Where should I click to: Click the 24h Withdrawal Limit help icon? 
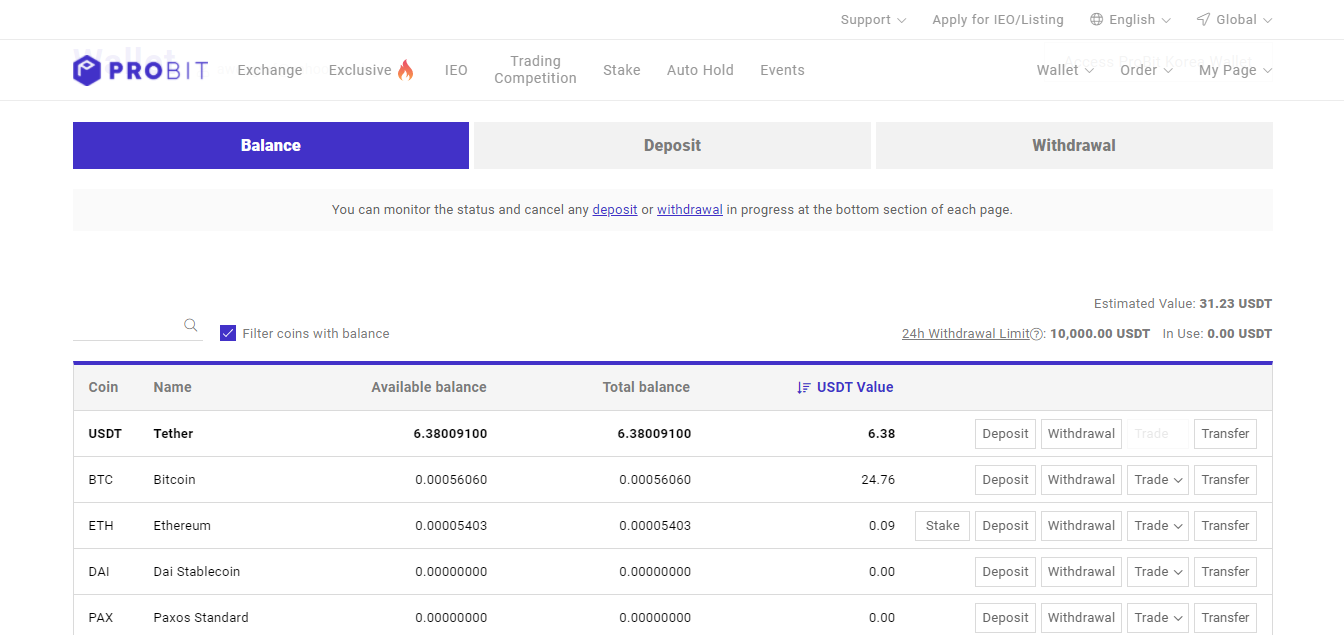(x=1036, y=334)
